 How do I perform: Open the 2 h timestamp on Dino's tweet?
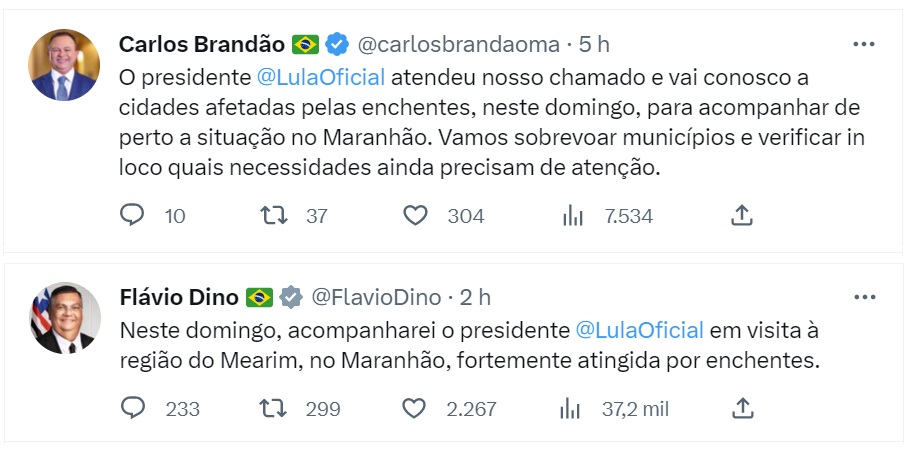click(x=476, y=297)
